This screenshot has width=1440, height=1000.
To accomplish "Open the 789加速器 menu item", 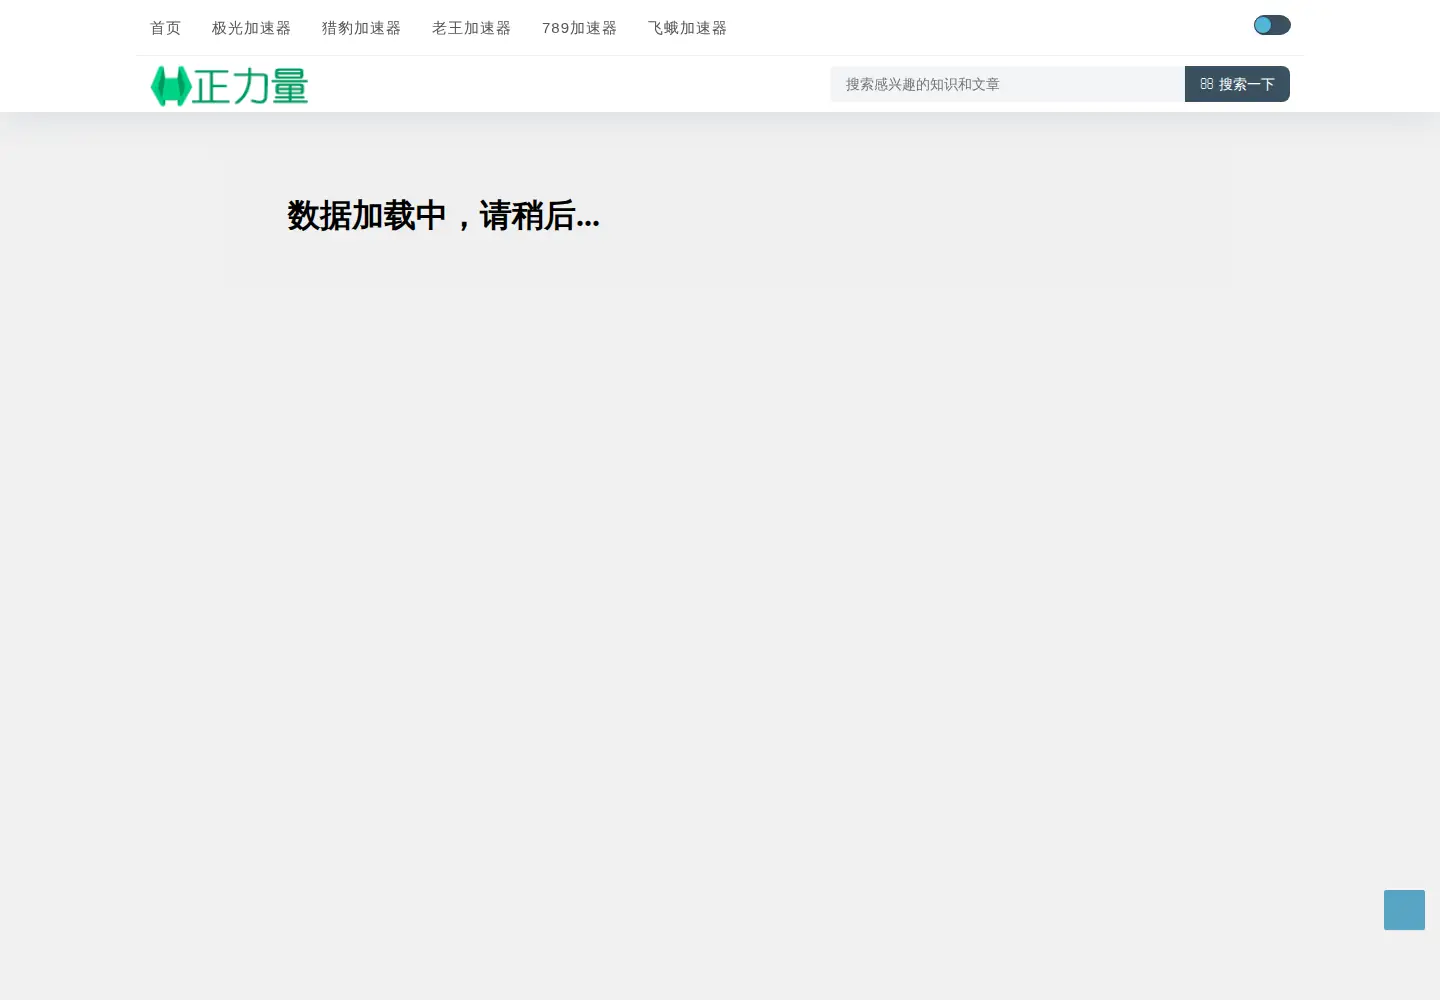I will tap(579, 28).
